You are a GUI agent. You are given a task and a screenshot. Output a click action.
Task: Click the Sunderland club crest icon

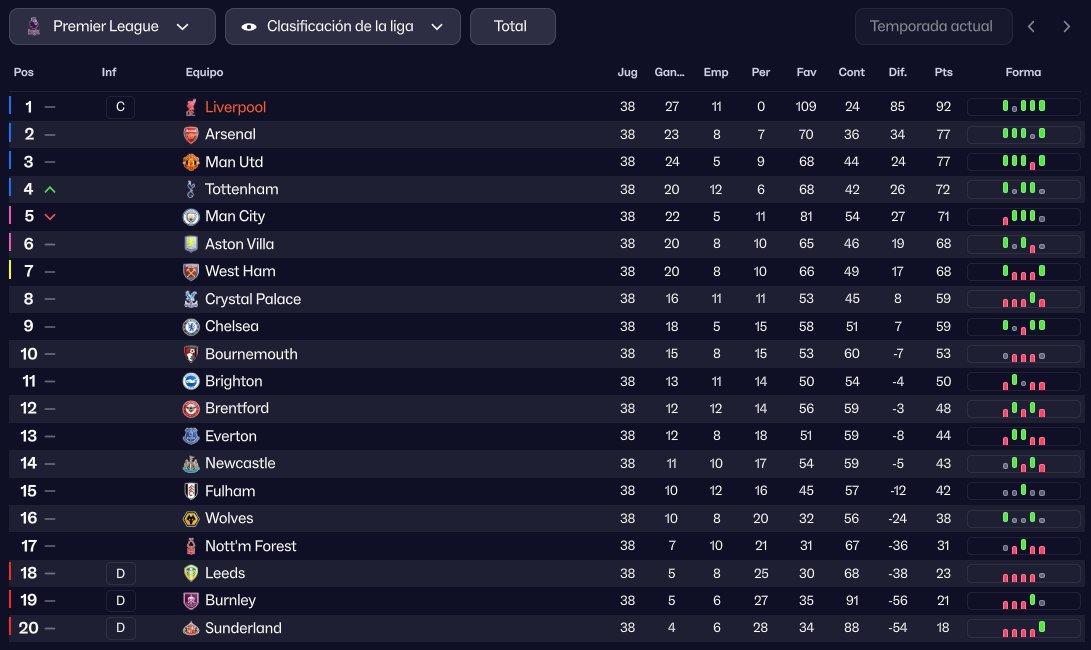point(191,628)
